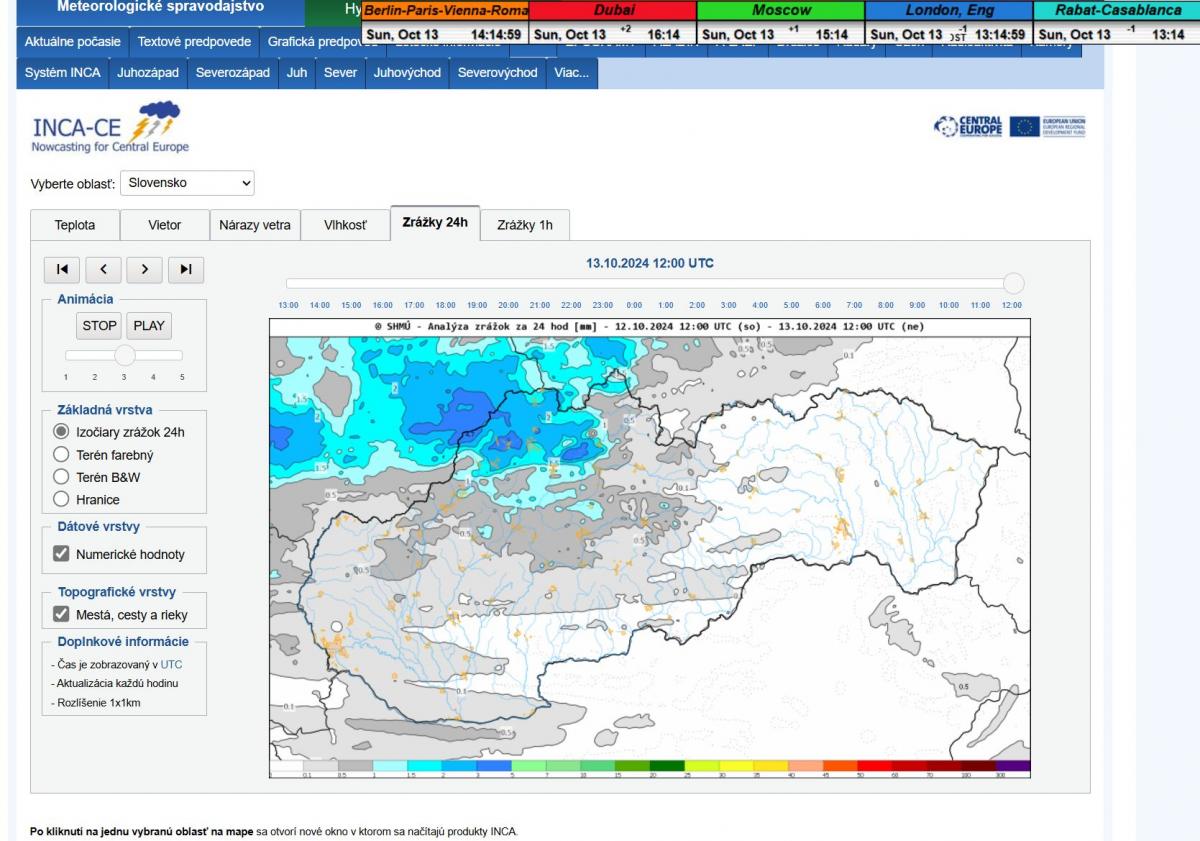1200x841 pixels.
Task: Jump to last frame with skip-forward icon
Action: (x=186, y=268)
